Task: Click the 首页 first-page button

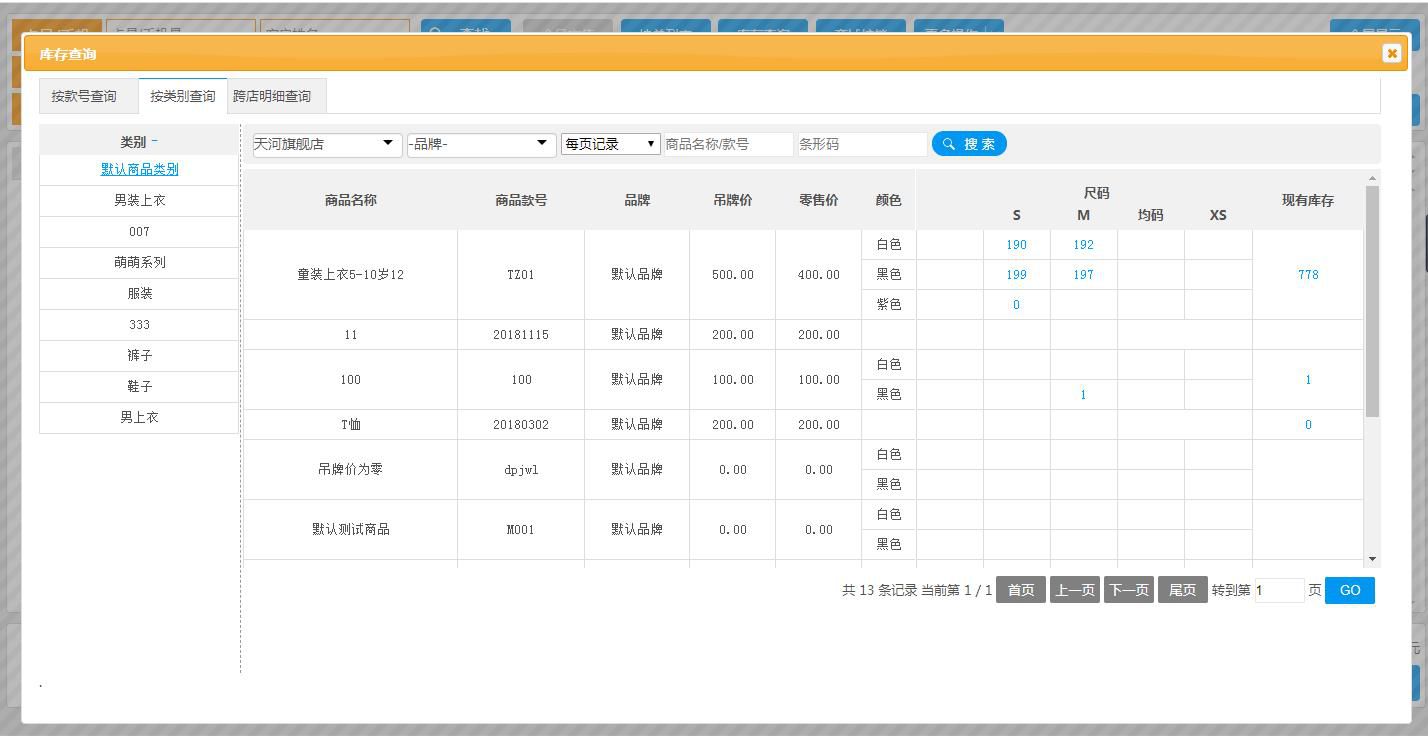Action: click(x=1020, y=589)
